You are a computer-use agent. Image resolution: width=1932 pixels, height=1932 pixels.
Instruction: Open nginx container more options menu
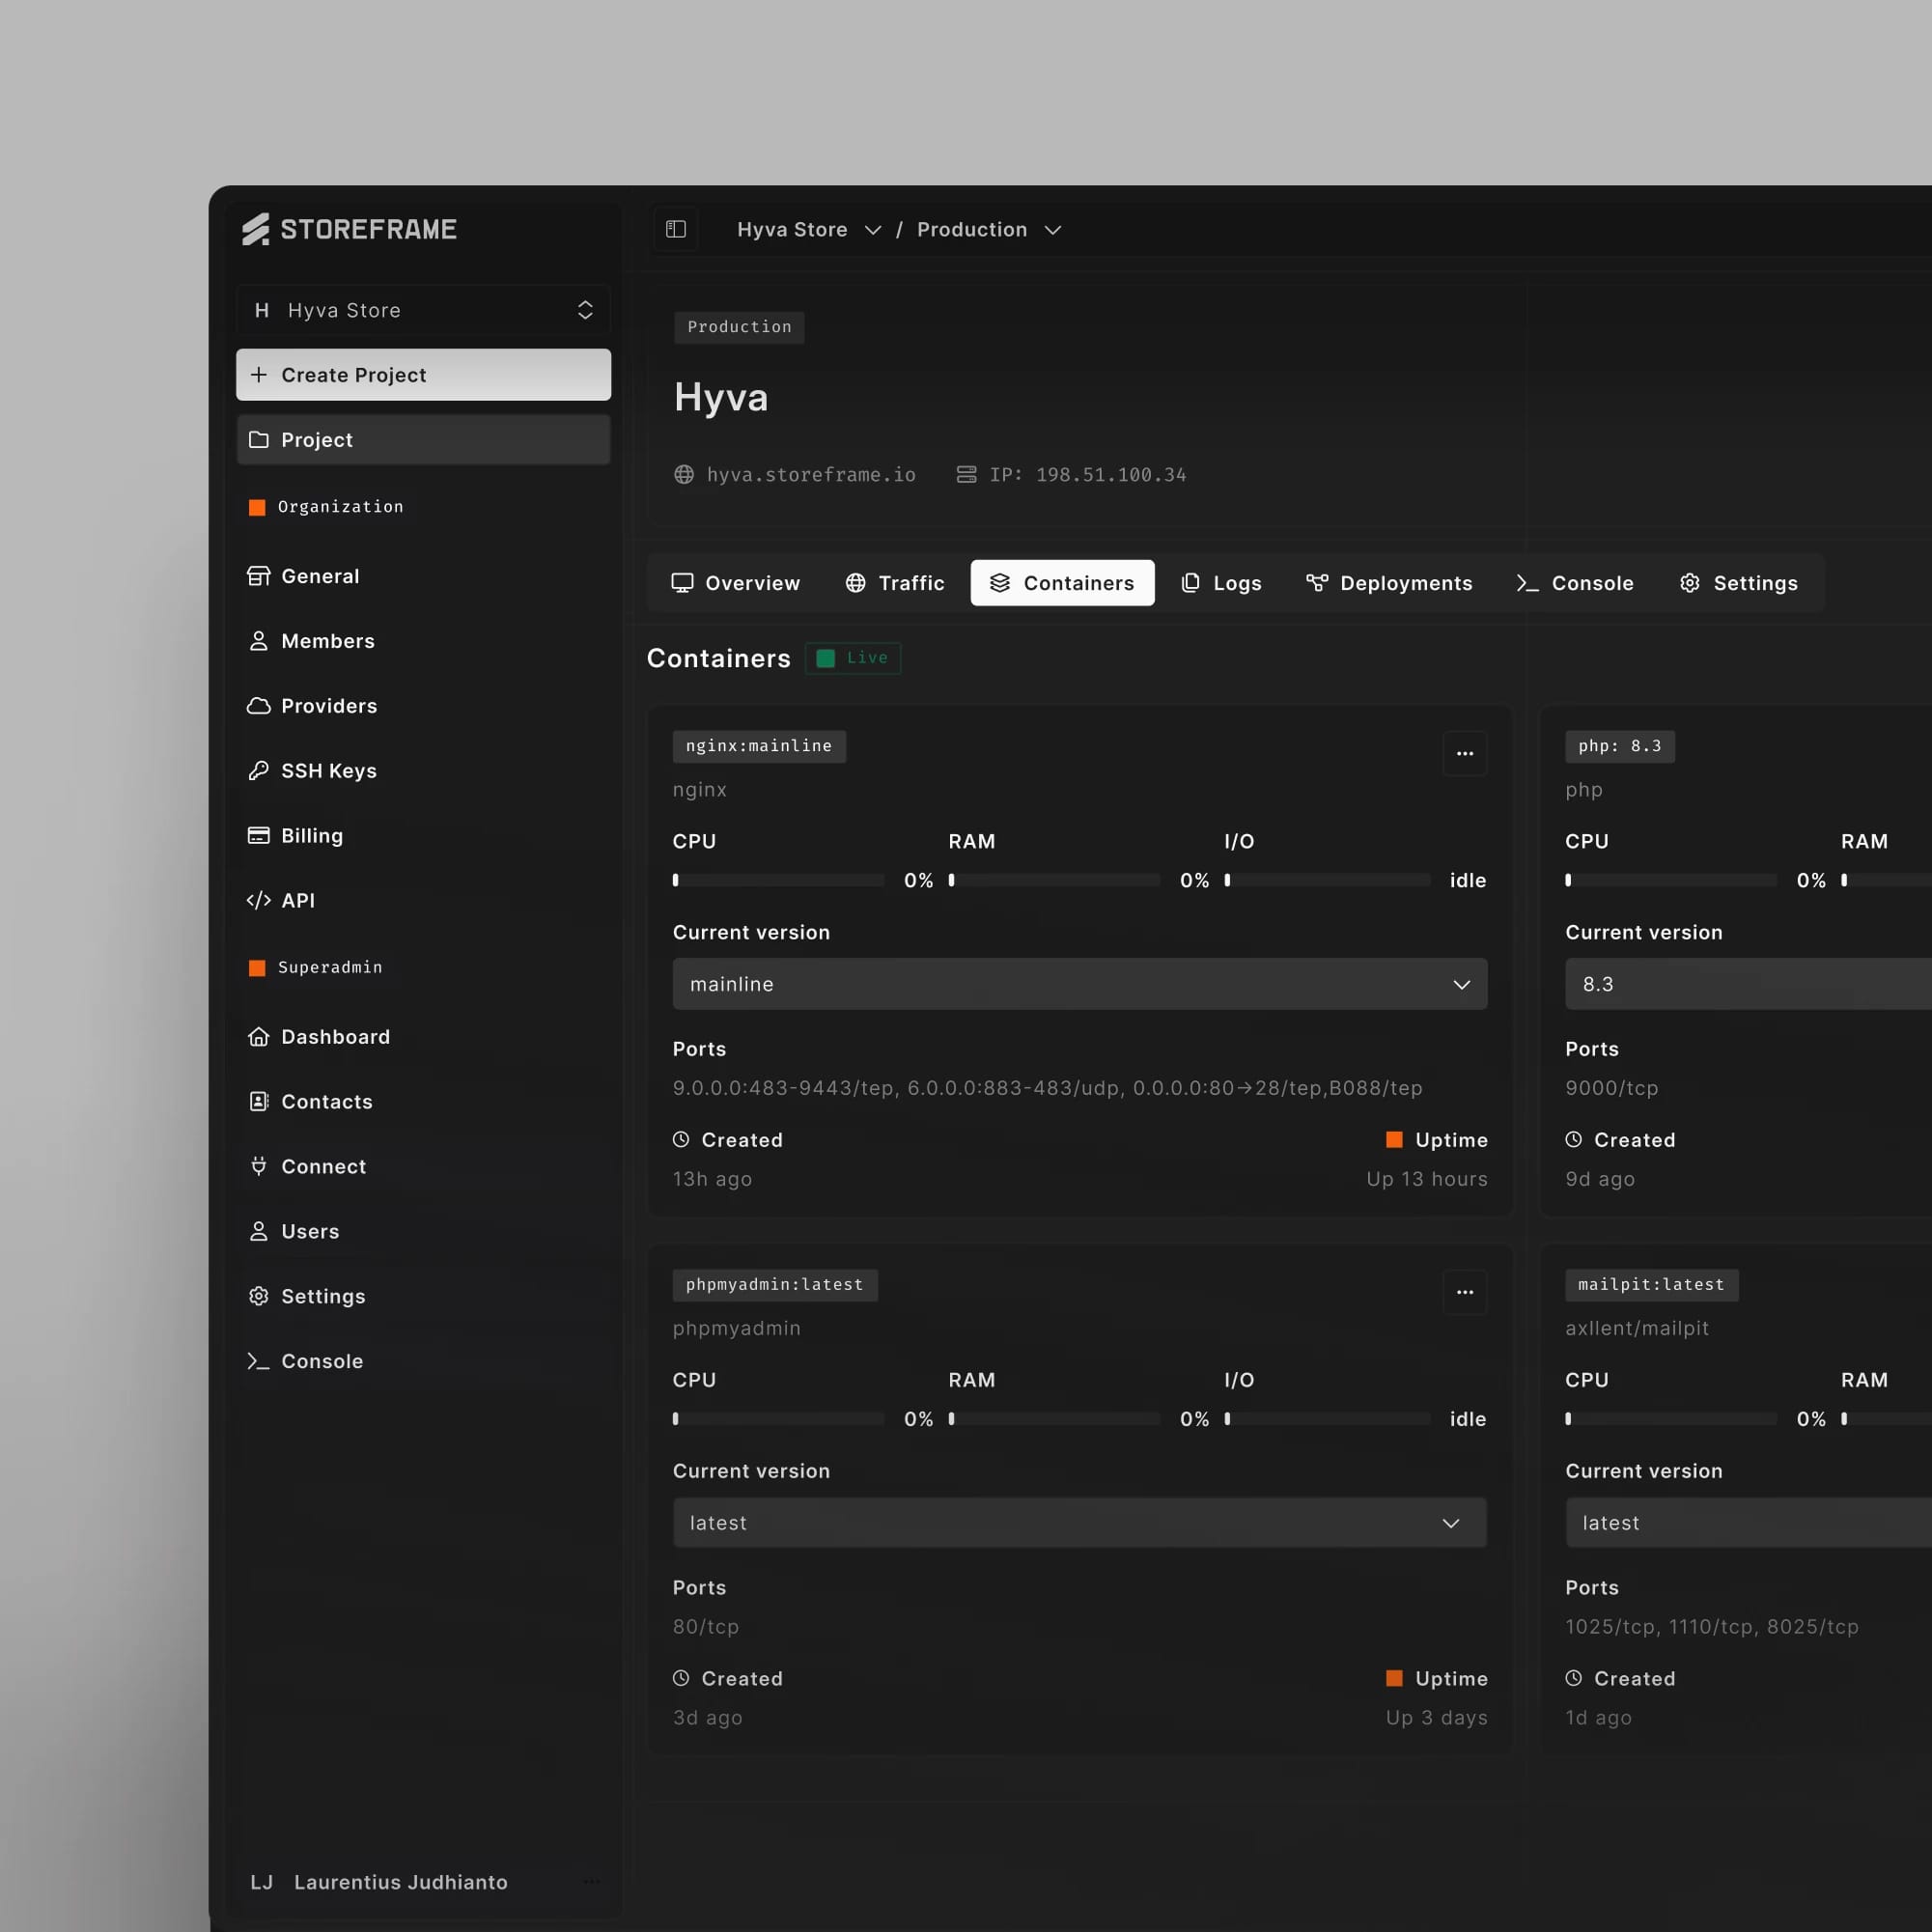click(x=1465, y=753)
